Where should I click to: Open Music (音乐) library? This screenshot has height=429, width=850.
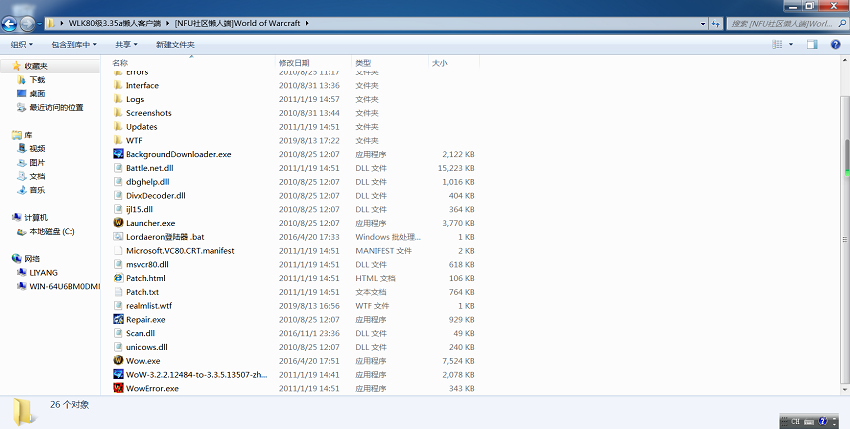(37, 190)
